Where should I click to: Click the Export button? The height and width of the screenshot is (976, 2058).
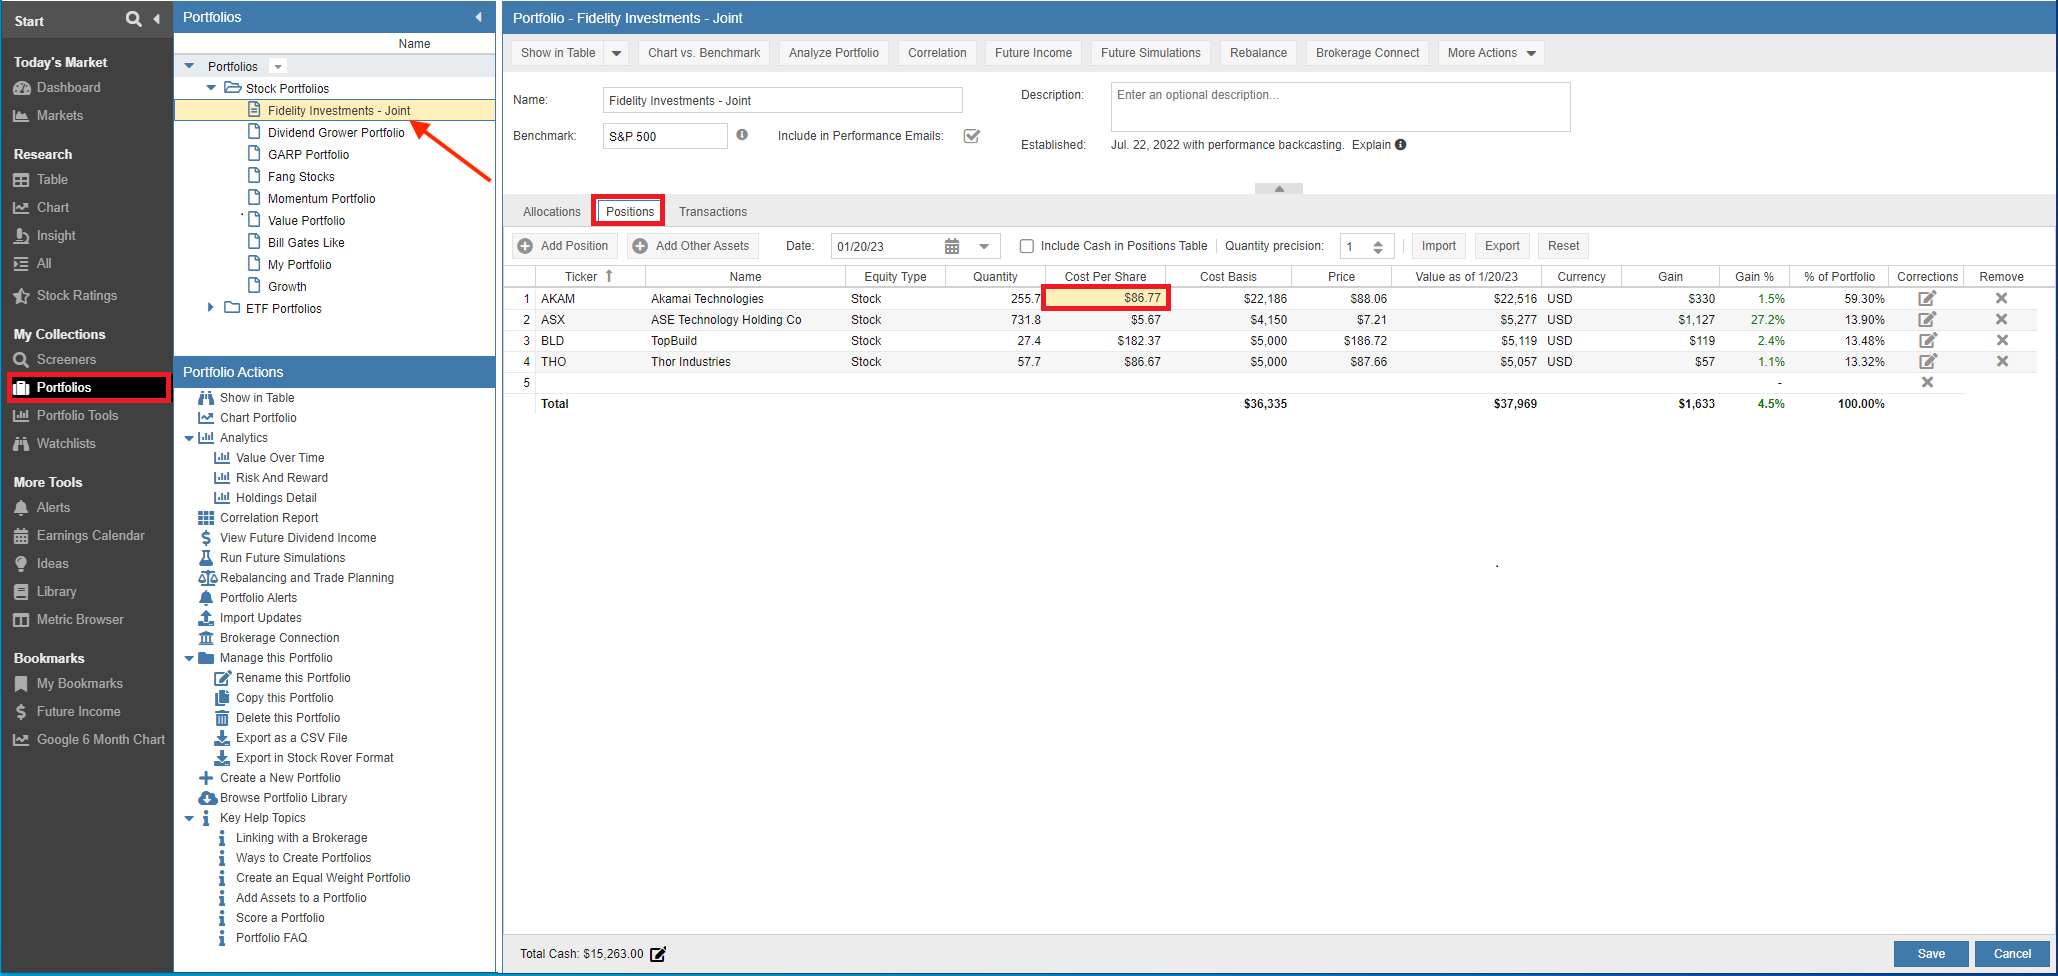1502,246
